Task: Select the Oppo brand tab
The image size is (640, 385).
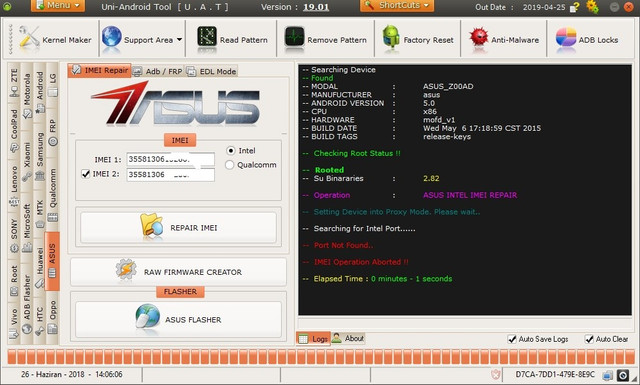Action: click(53, 317)
